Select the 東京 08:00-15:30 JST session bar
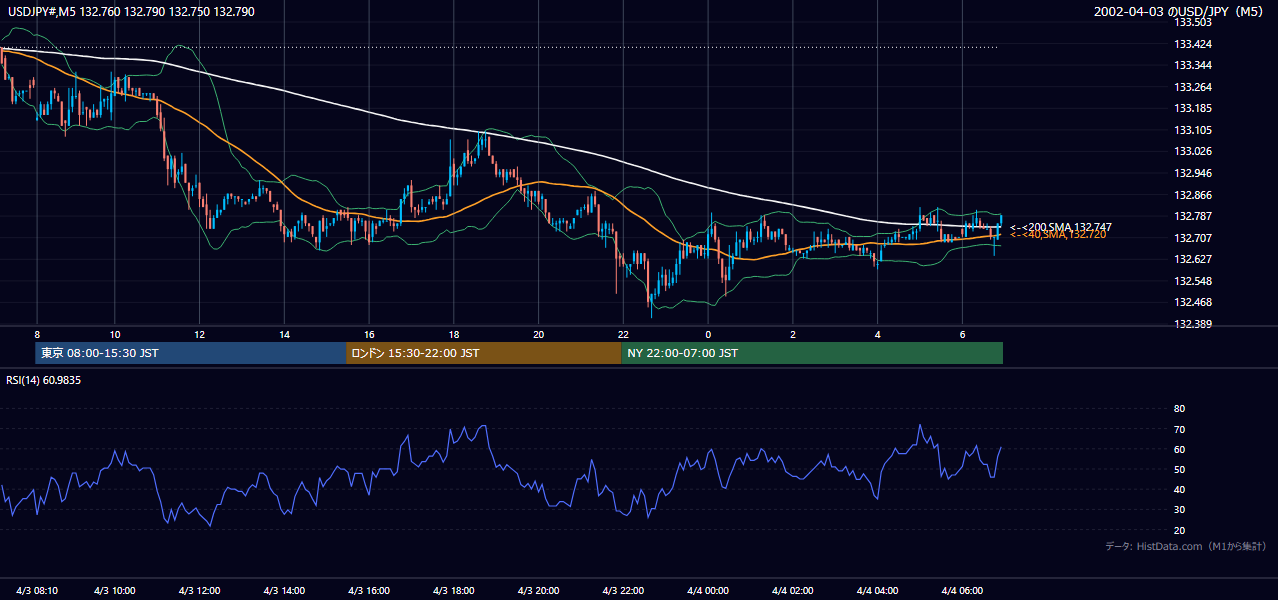This screenshot has height=600, width=1278. 190,353
